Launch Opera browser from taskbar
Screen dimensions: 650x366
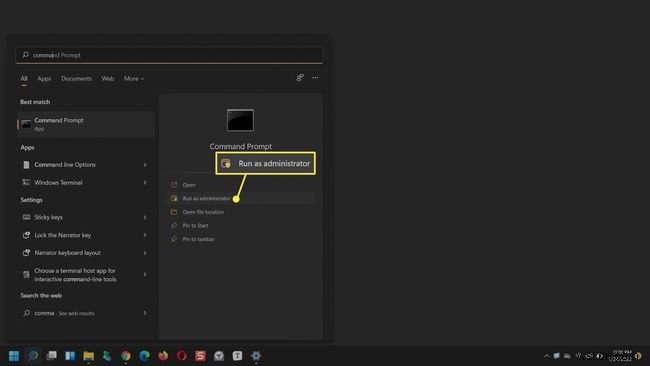coord(182,356)
